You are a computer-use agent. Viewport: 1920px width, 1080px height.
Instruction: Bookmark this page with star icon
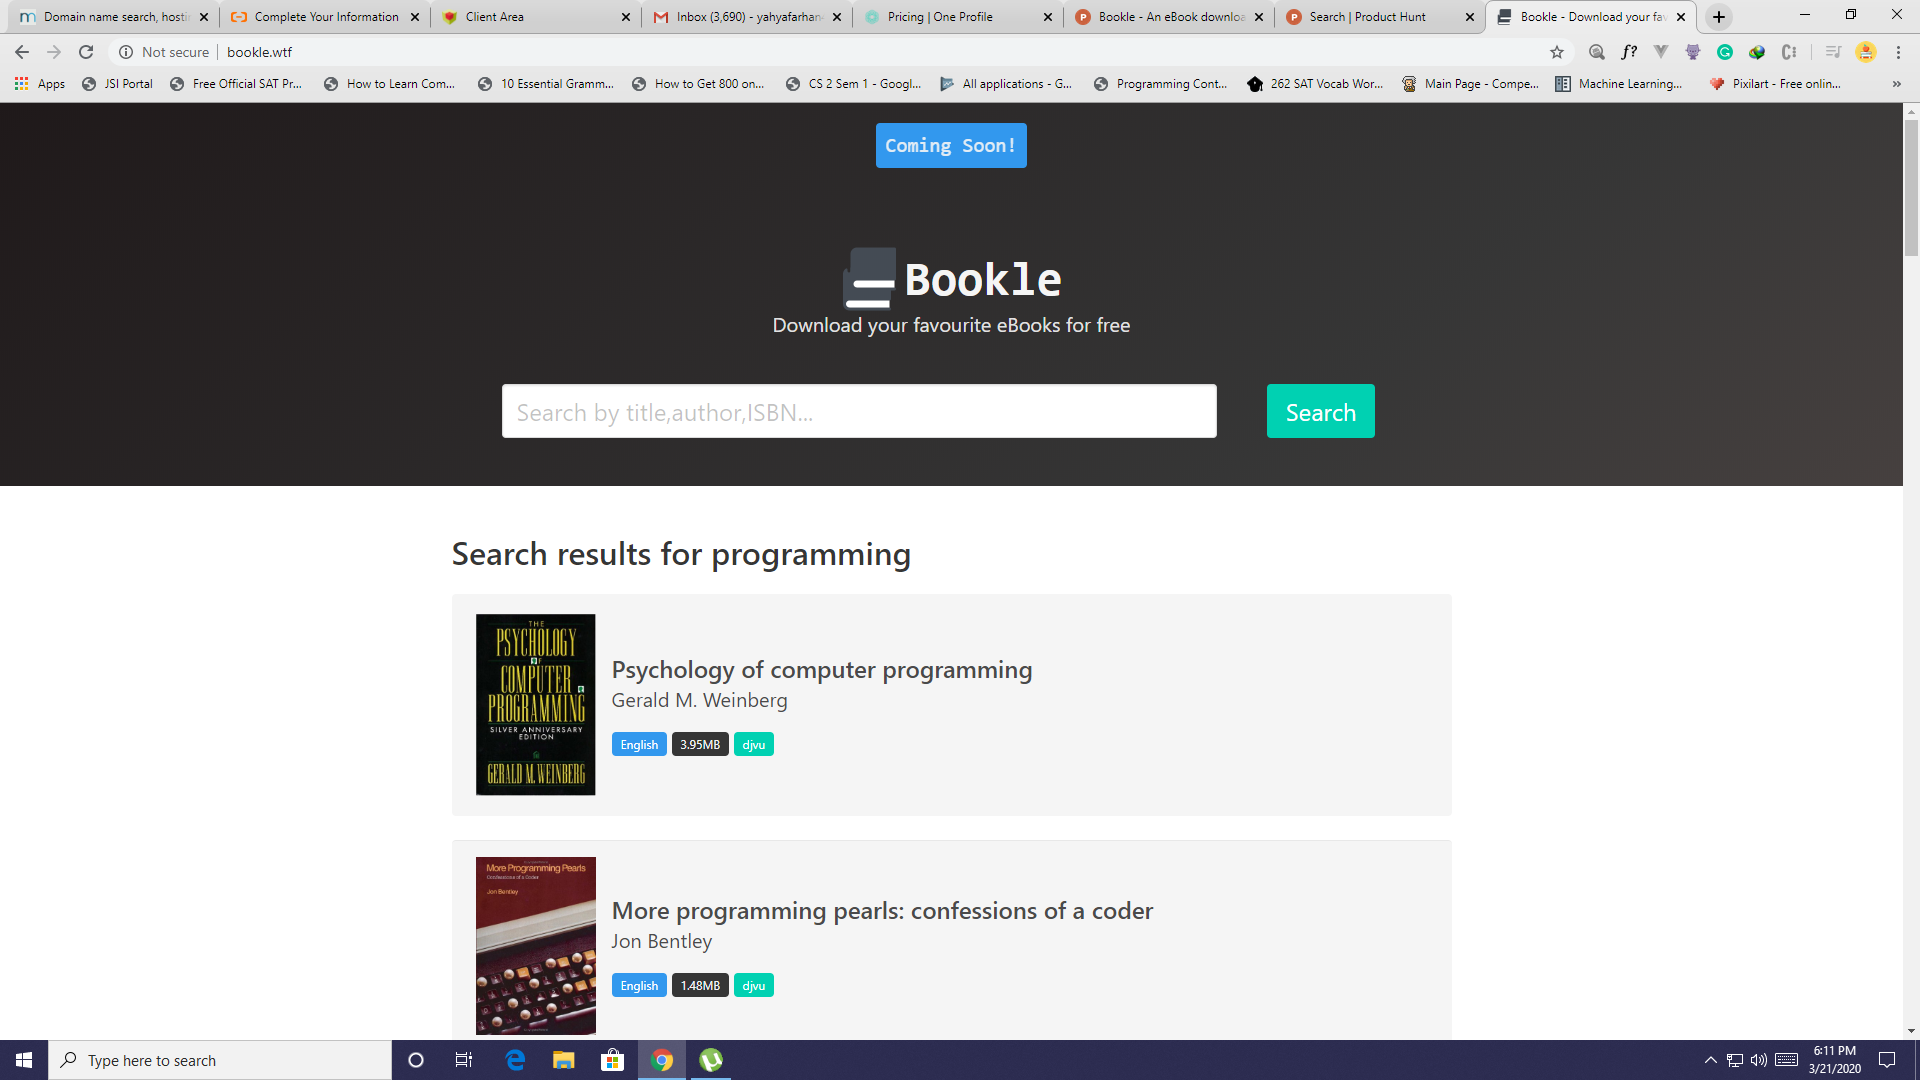[1557, 52]
